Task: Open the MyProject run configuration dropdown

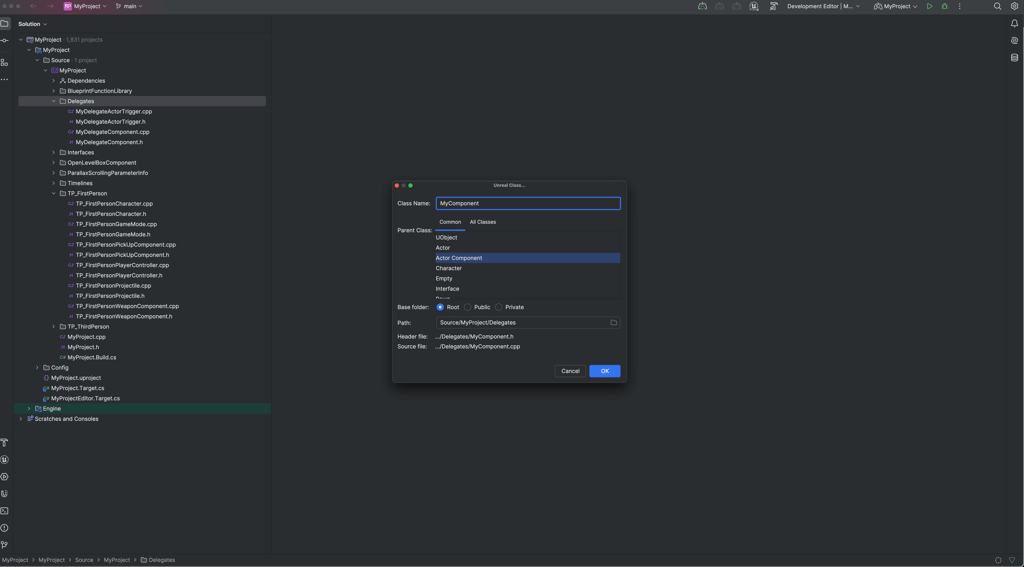Action: pyautogui.click(x=896, y=7)
